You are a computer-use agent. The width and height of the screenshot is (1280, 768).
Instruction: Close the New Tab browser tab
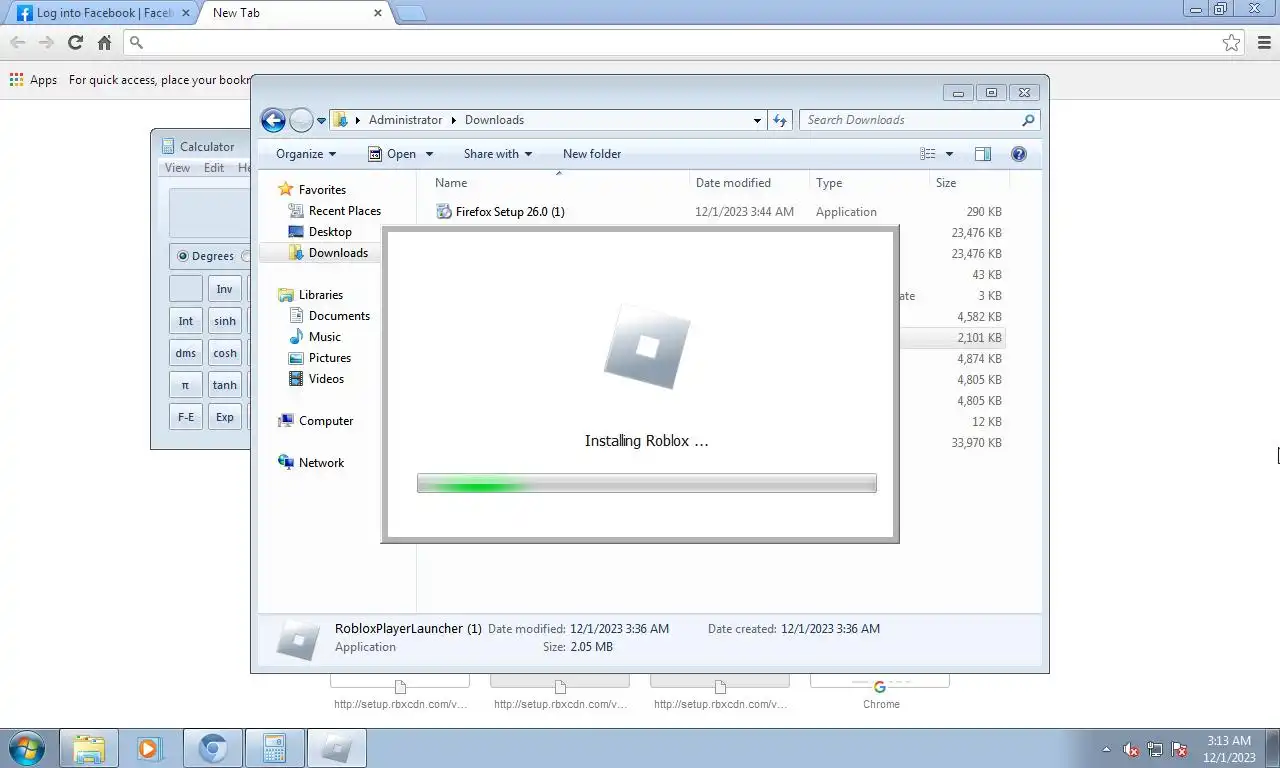click(x=378, y=13)
